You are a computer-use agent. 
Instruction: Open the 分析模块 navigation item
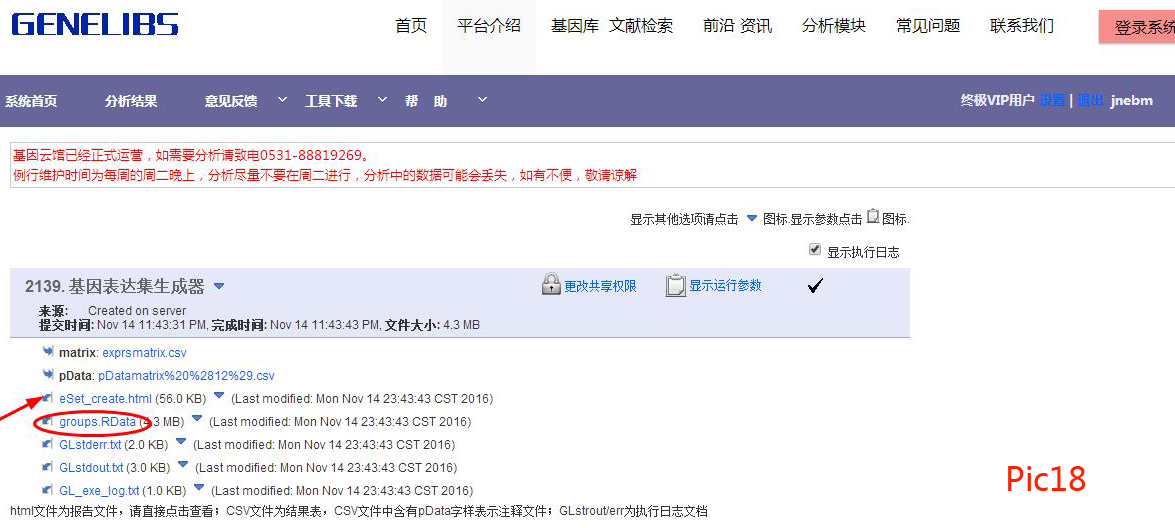(833, 26)
